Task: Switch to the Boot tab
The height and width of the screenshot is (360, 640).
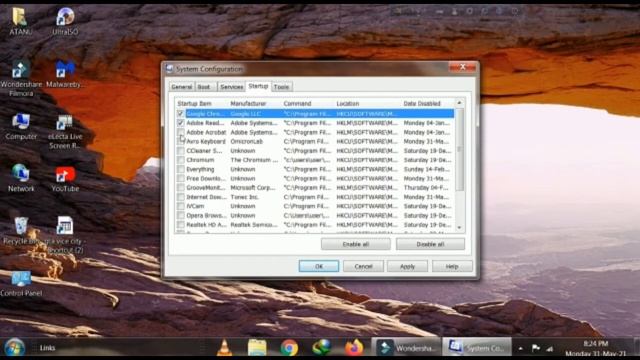Action: pos(204,87)
